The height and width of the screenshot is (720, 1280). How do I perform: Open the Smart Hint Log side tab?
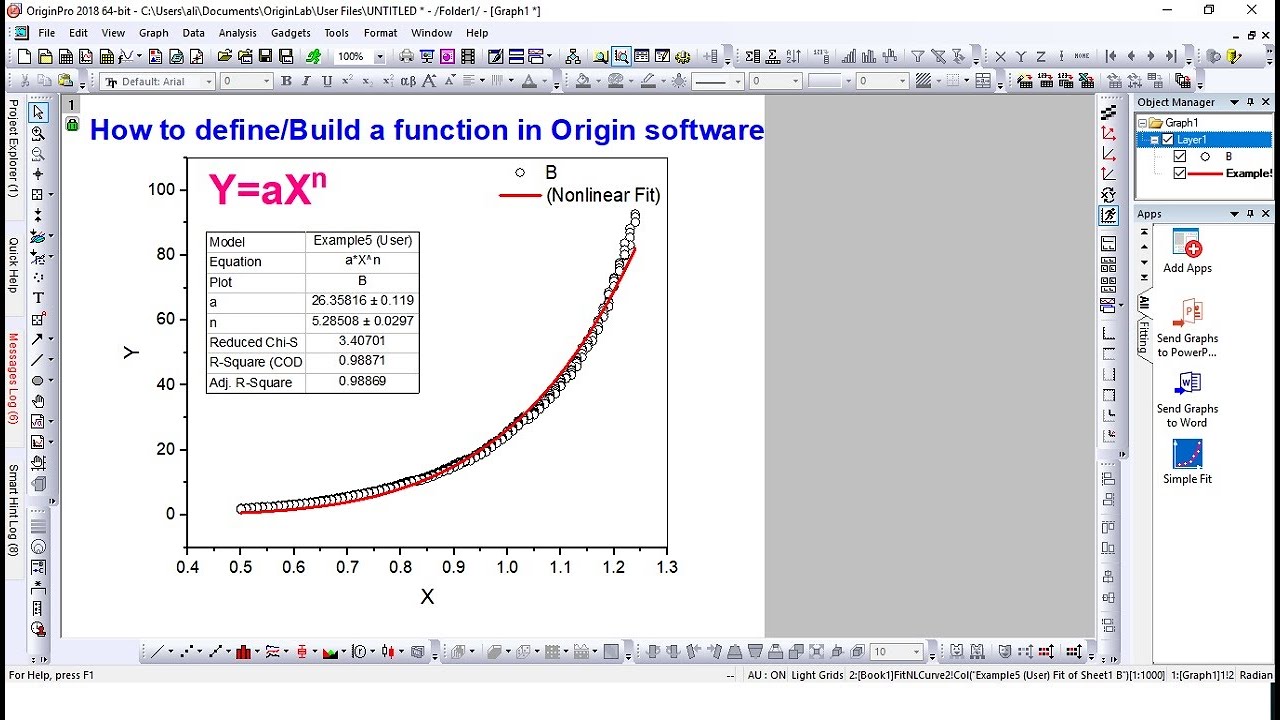(13, 510)
